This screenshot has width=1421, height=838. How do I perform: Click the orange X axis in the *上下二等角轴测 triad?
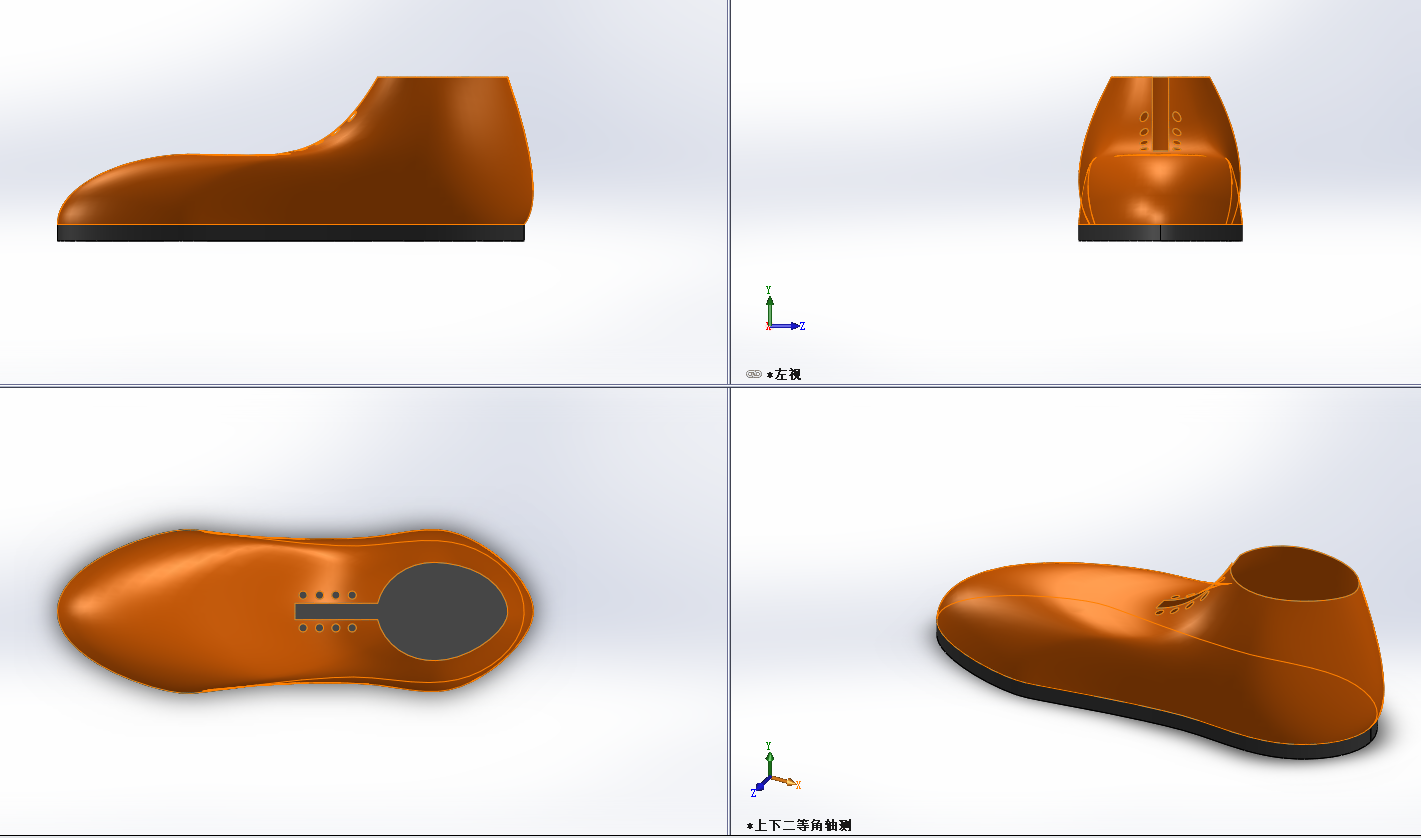pyautogui.click(x=786, y=782)
